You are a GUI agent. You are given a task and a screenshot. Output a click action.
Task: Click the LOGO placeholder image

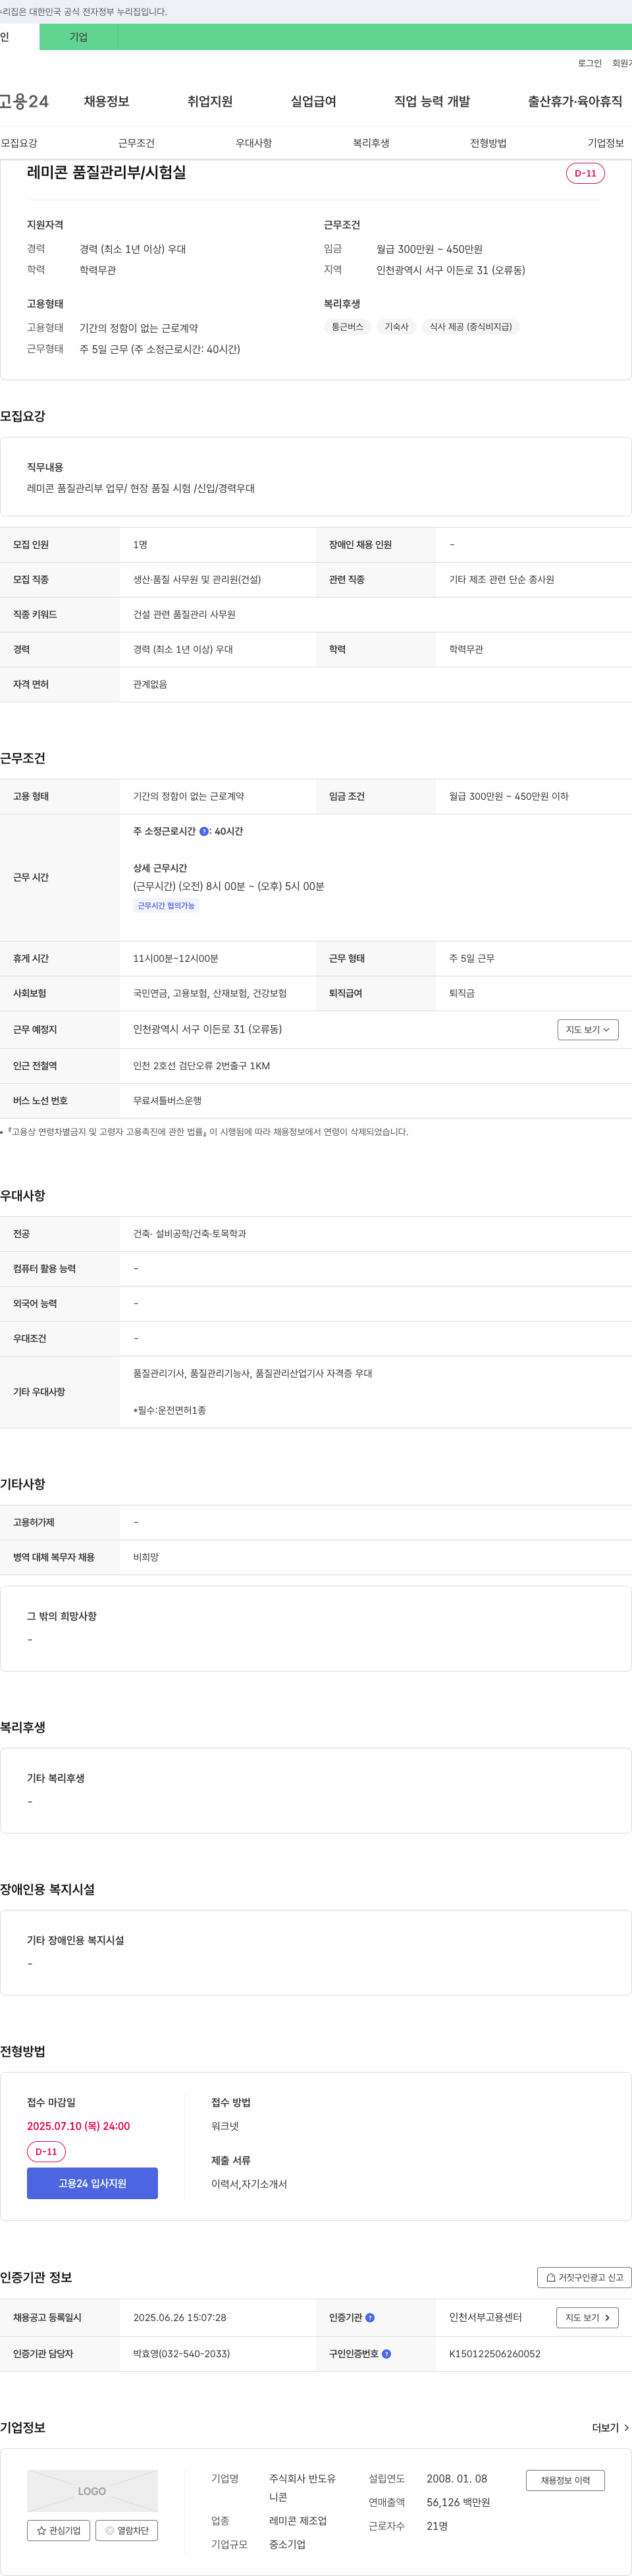tap(92, 2491)
